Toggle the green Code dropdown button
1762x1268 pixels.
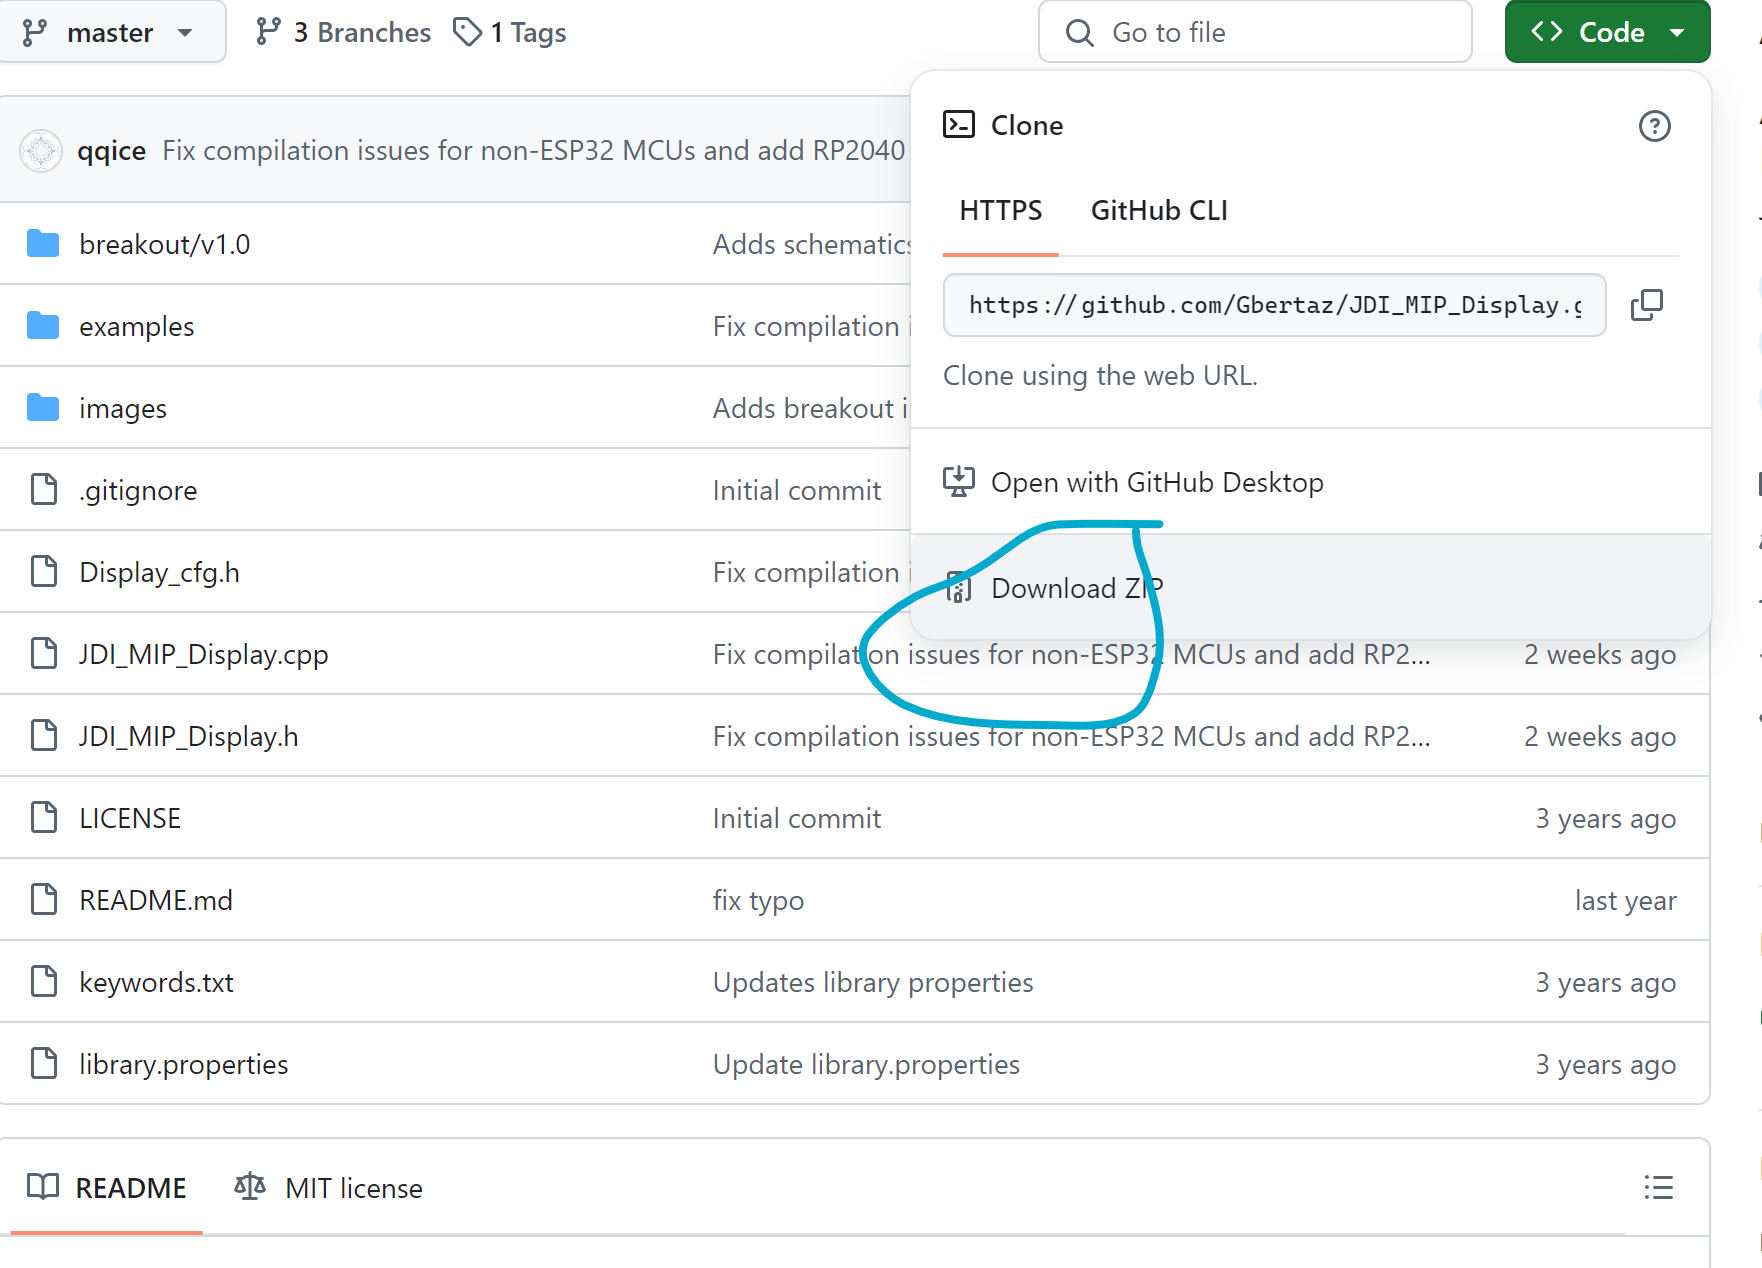[1607, 32]
